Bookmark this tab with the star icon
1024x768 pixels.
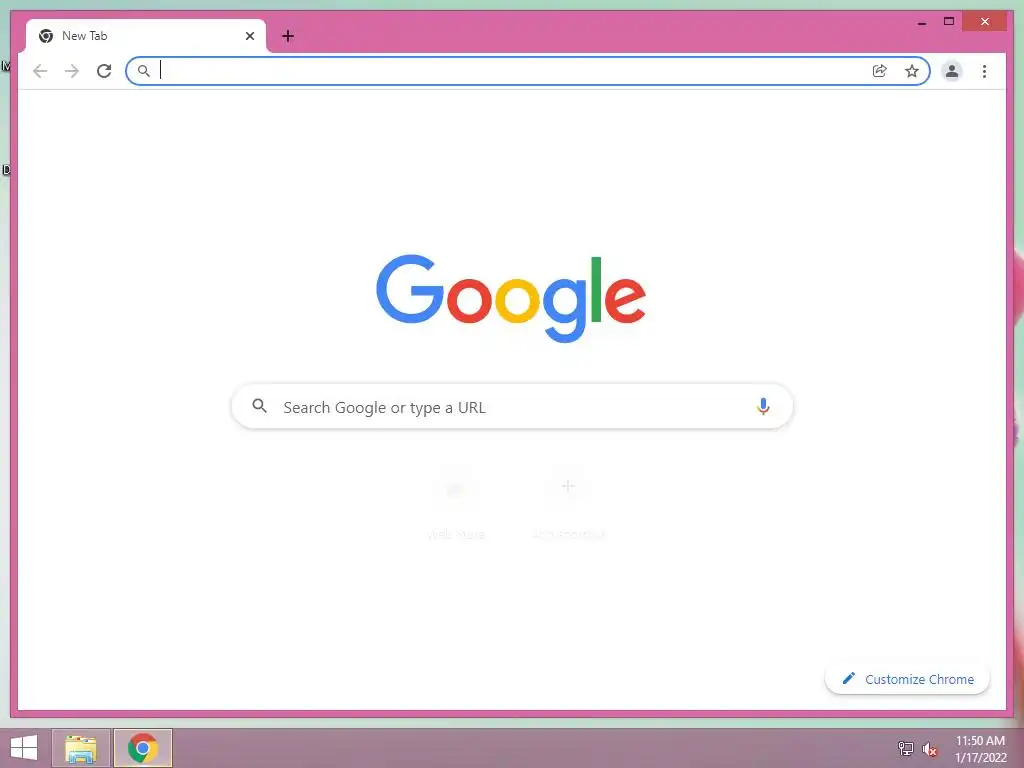click(x=912, y=71)
